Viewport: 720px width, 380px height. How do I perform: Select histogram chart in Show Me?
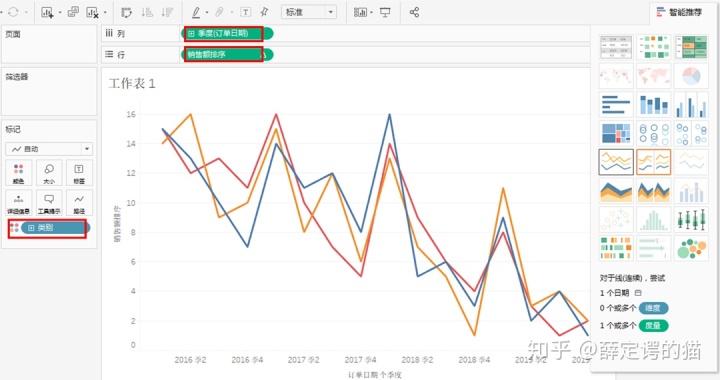(x=653, y=219)
